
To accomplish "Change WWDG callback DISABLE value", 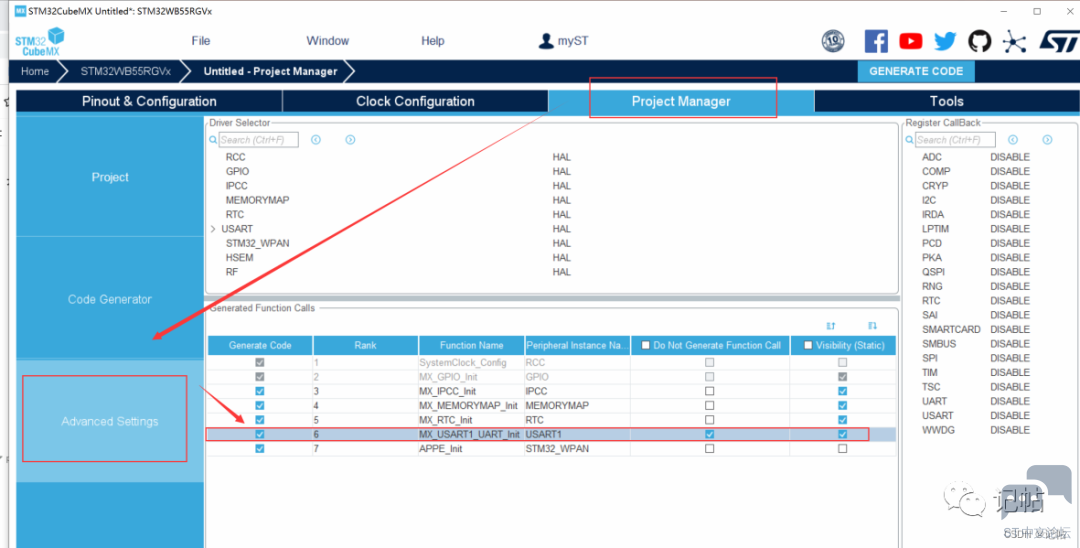I will click(x=1010, y=430).
